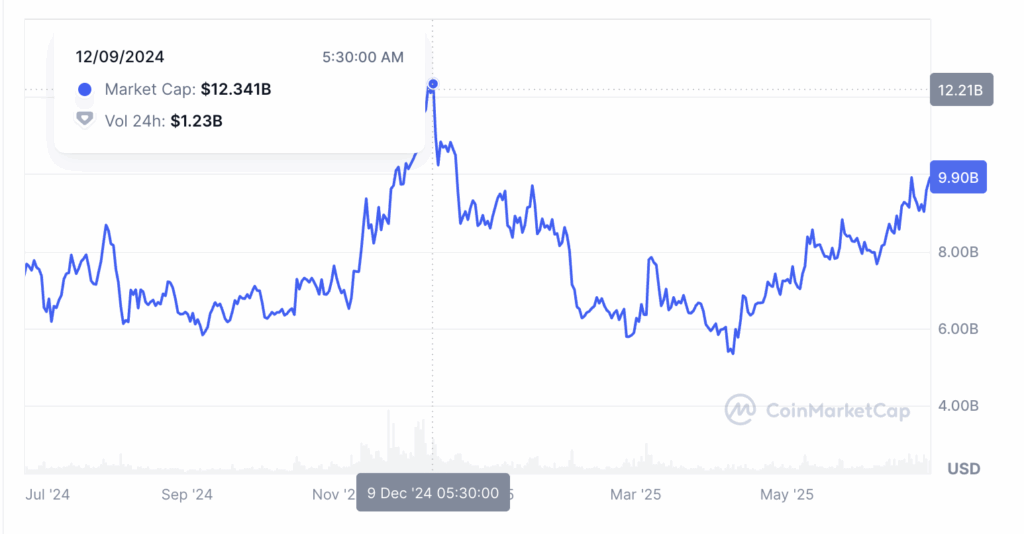This screenshot has height=534, width=1024.
Task: Click the 6.00B y-axis label
Action: [x=958, y=329]
